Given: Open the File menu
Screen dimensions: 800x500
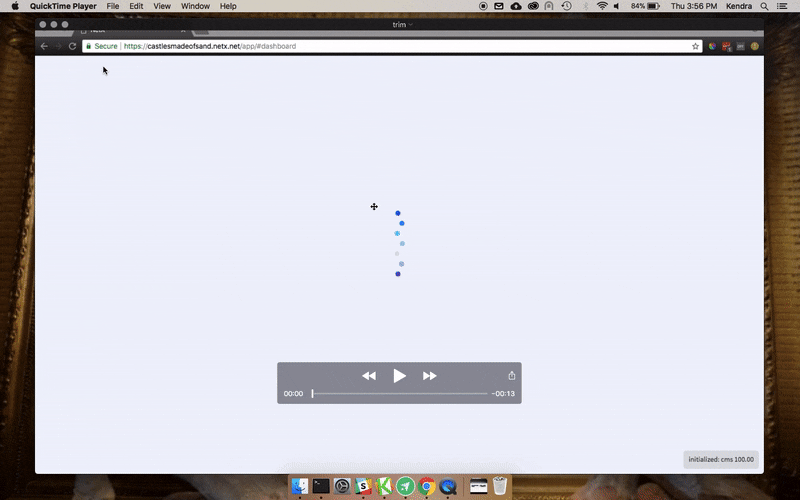Looking at the screenshot, I should [113, 6].
